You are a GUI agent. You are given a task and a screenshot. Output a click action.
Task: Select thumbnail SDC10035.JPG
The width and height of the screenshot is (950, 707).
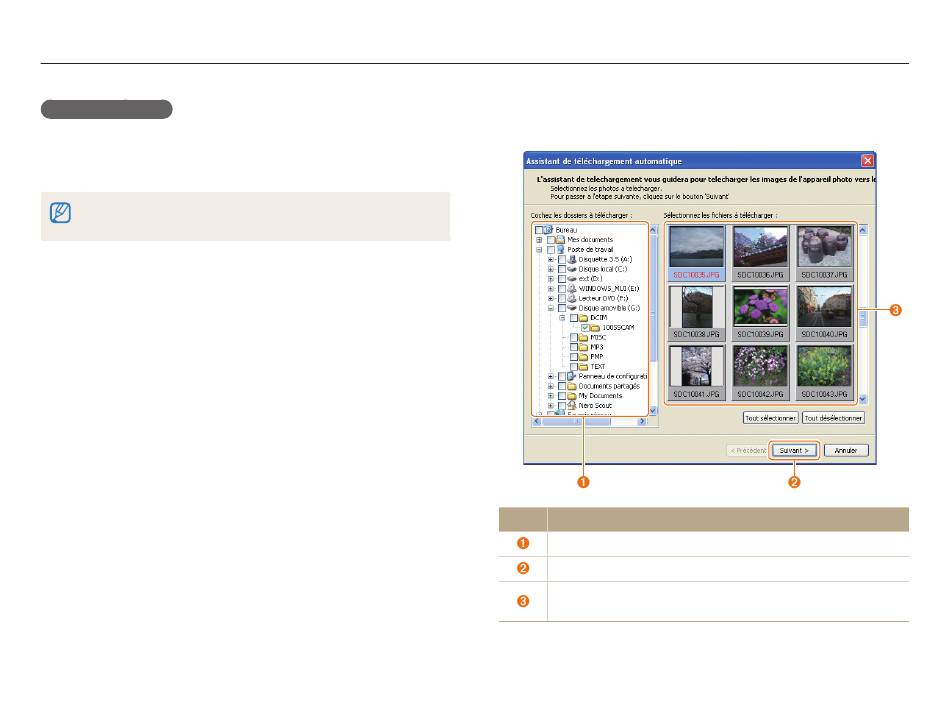(696, 253)
